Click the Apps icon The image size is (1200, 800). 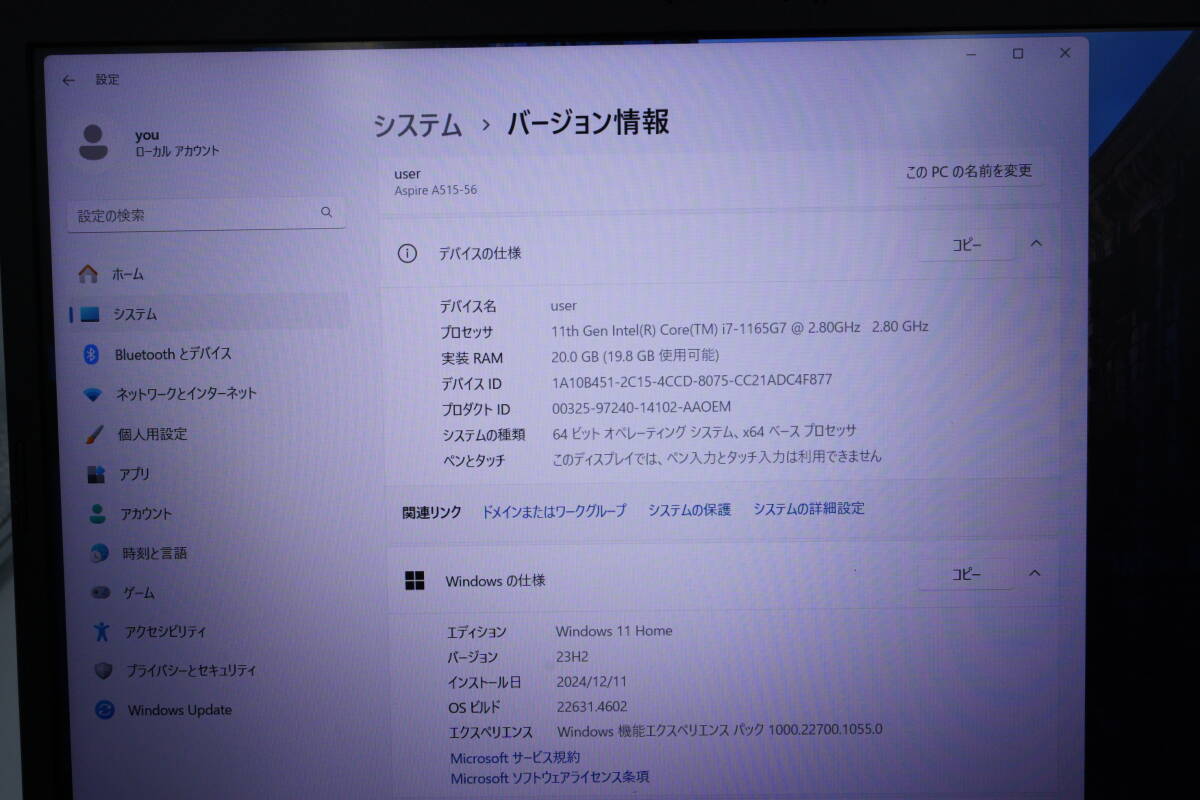pyautogui.click(x=96, y=474)
